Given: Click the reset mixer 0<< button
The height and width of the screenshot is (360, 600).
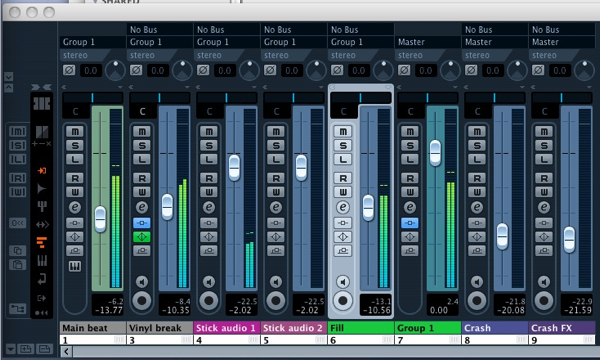Looking at the screenshot, I should (x=18, y=223).
